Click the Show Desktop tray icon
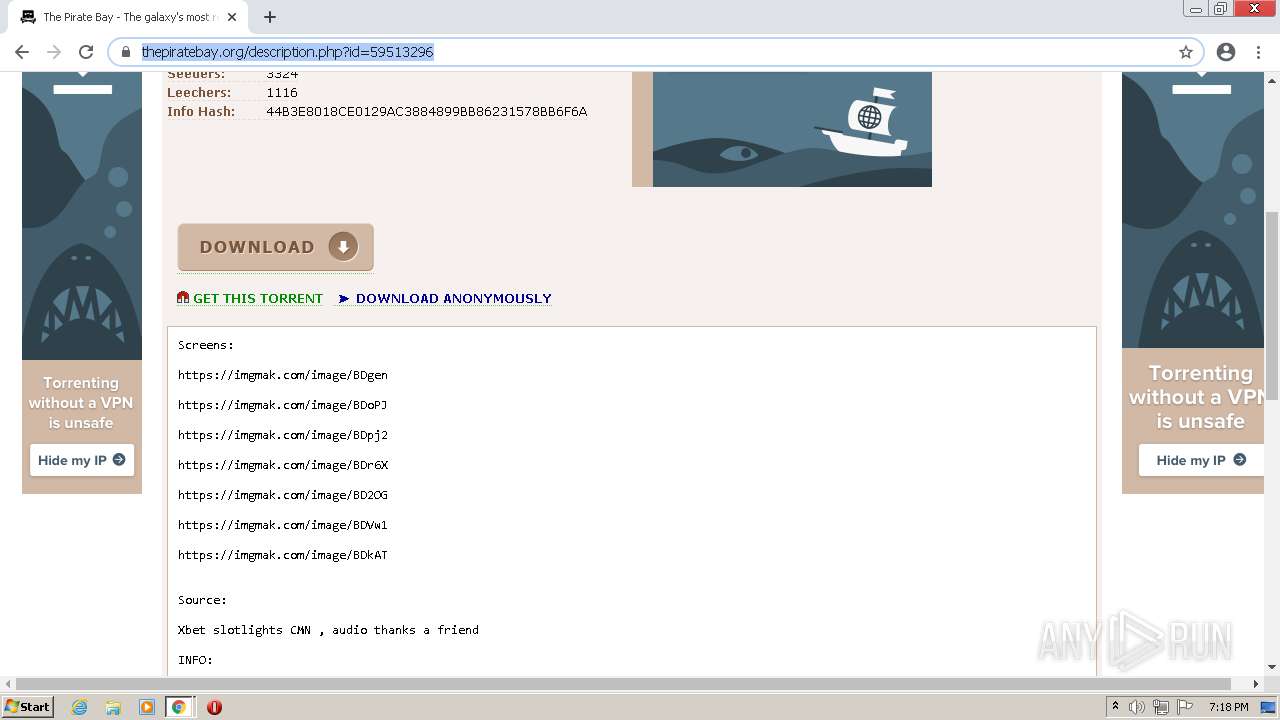Viewport: 1280px width, 720px height. [1270, 707]
